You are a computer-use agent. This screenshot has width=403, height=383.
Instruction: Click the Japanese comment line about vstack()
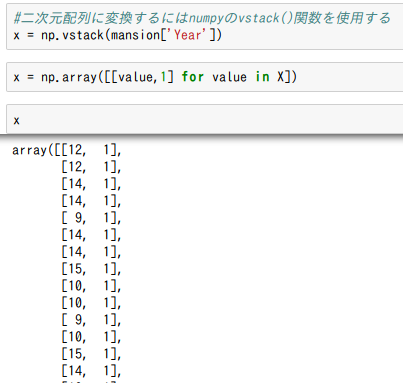point(202,18)
